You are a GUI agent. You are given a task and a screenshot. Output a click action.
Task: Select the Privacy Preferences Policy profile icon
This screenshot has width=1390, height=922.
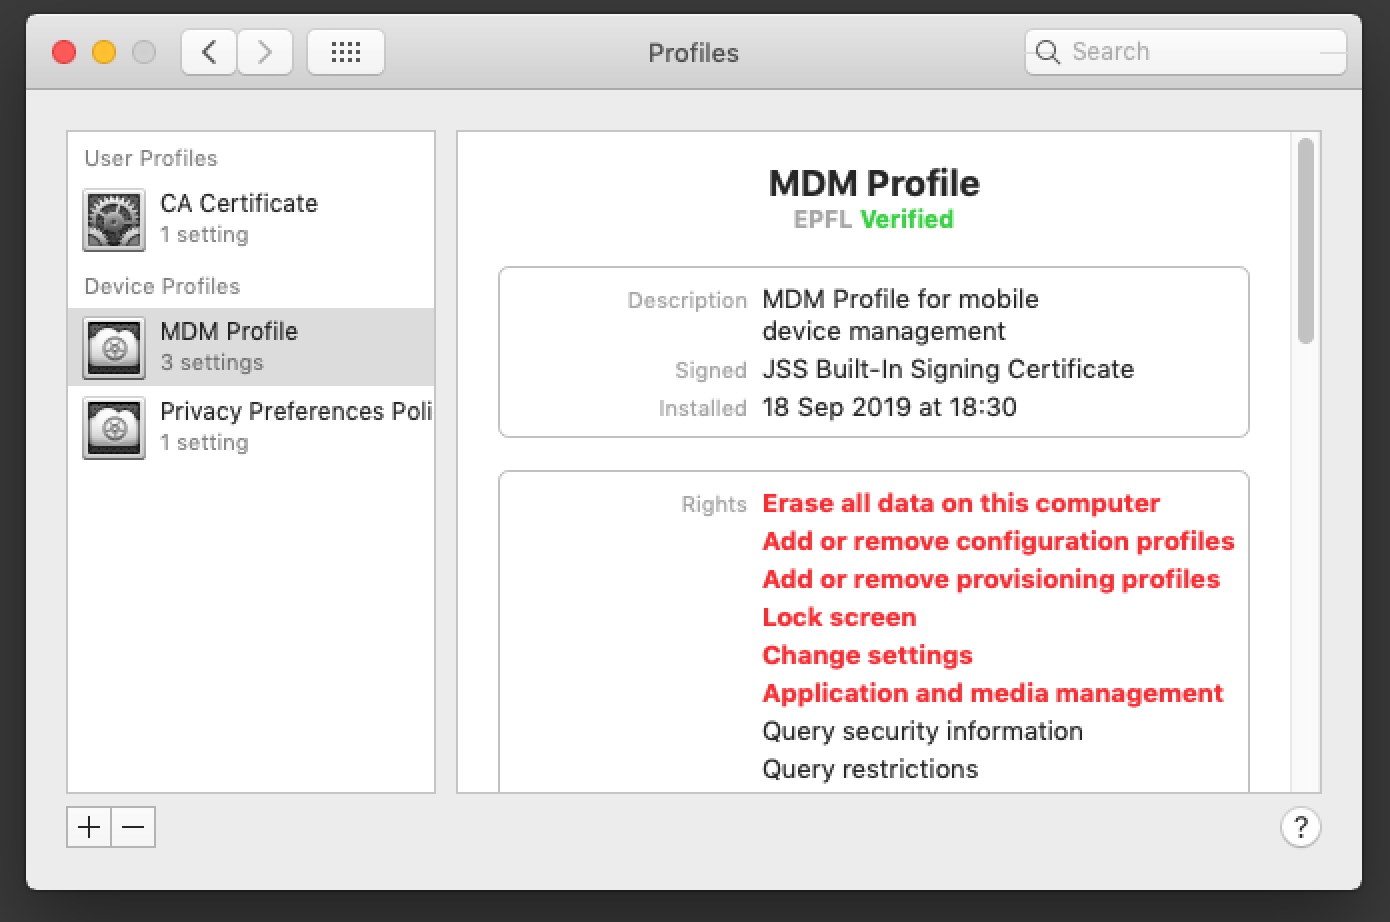click(x=113, y=427)
